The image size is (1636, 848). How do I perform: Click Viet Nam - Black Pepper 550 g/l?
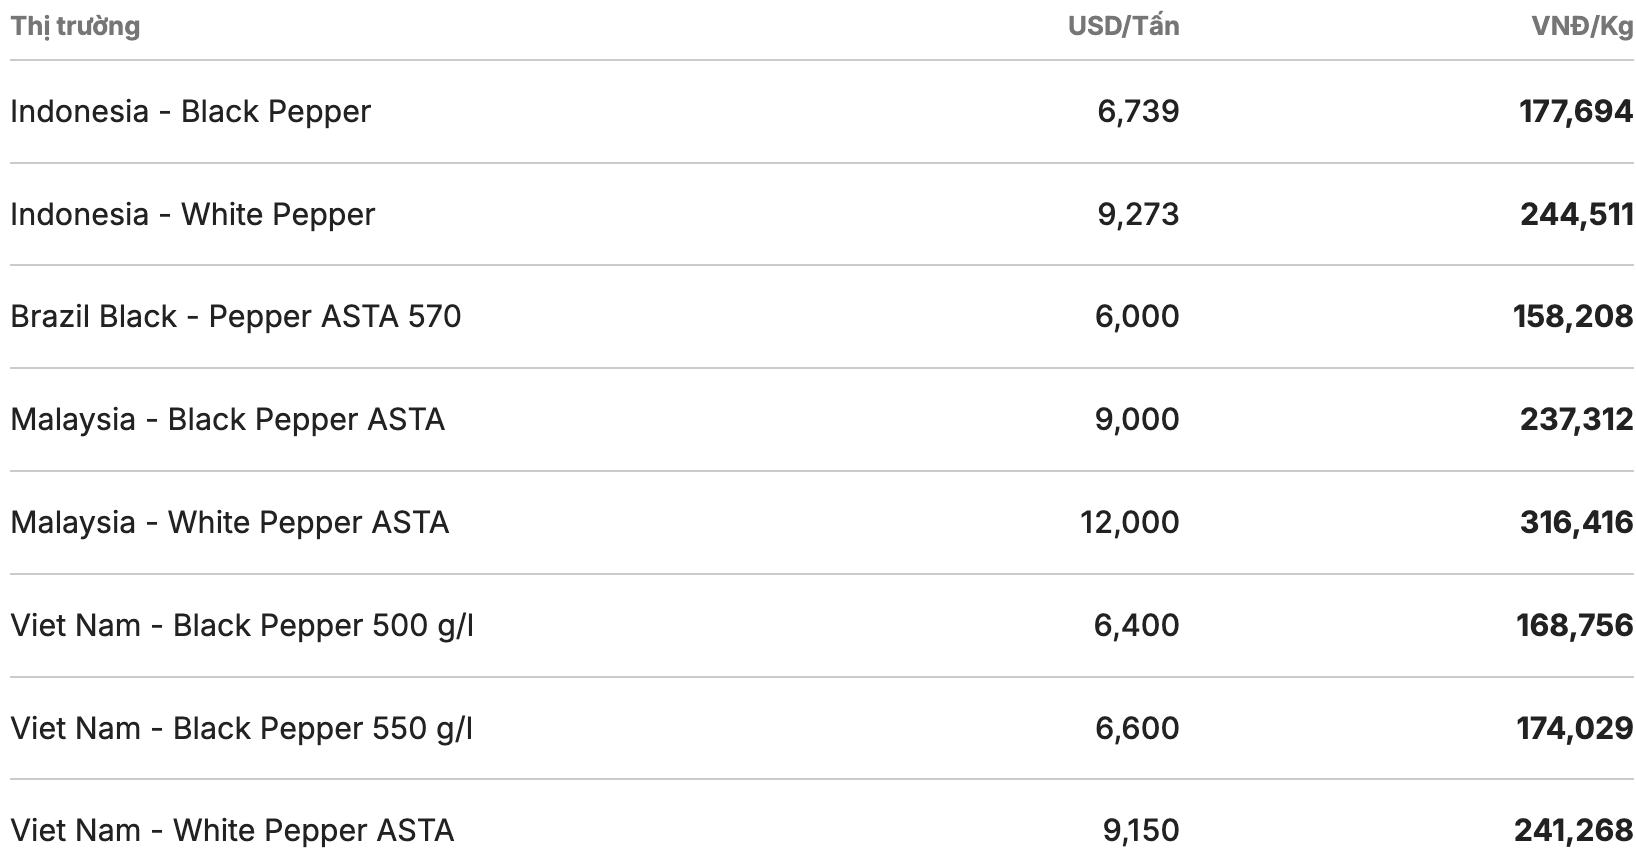242,728
